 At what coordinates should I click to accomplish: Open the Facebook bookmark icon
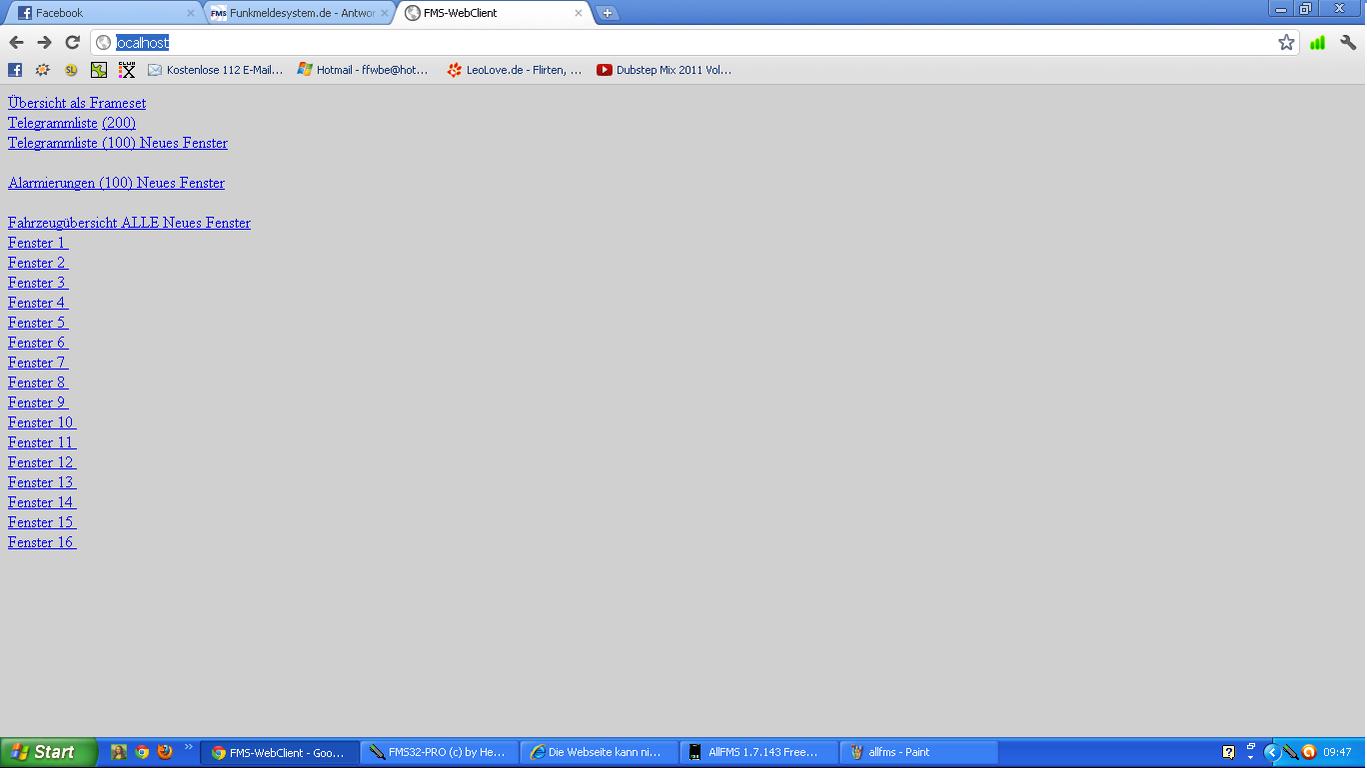[x=15, y=70]
